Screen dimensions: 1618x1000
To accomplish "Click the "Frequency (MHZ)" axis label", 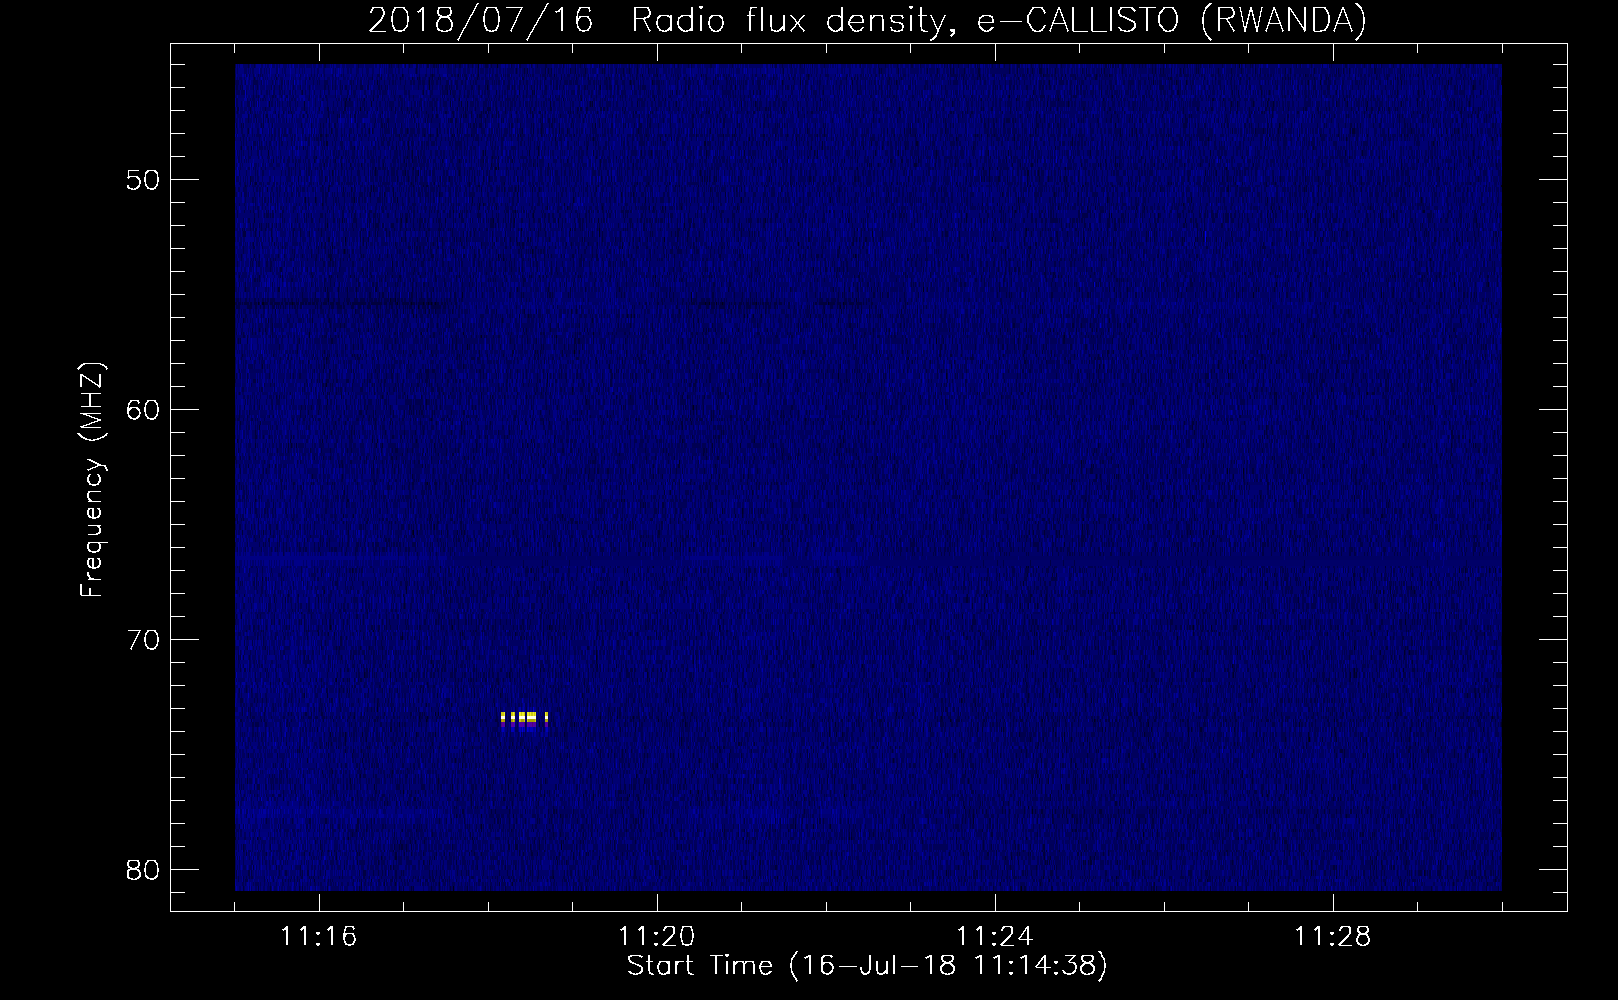I will (x=92, y=480).
